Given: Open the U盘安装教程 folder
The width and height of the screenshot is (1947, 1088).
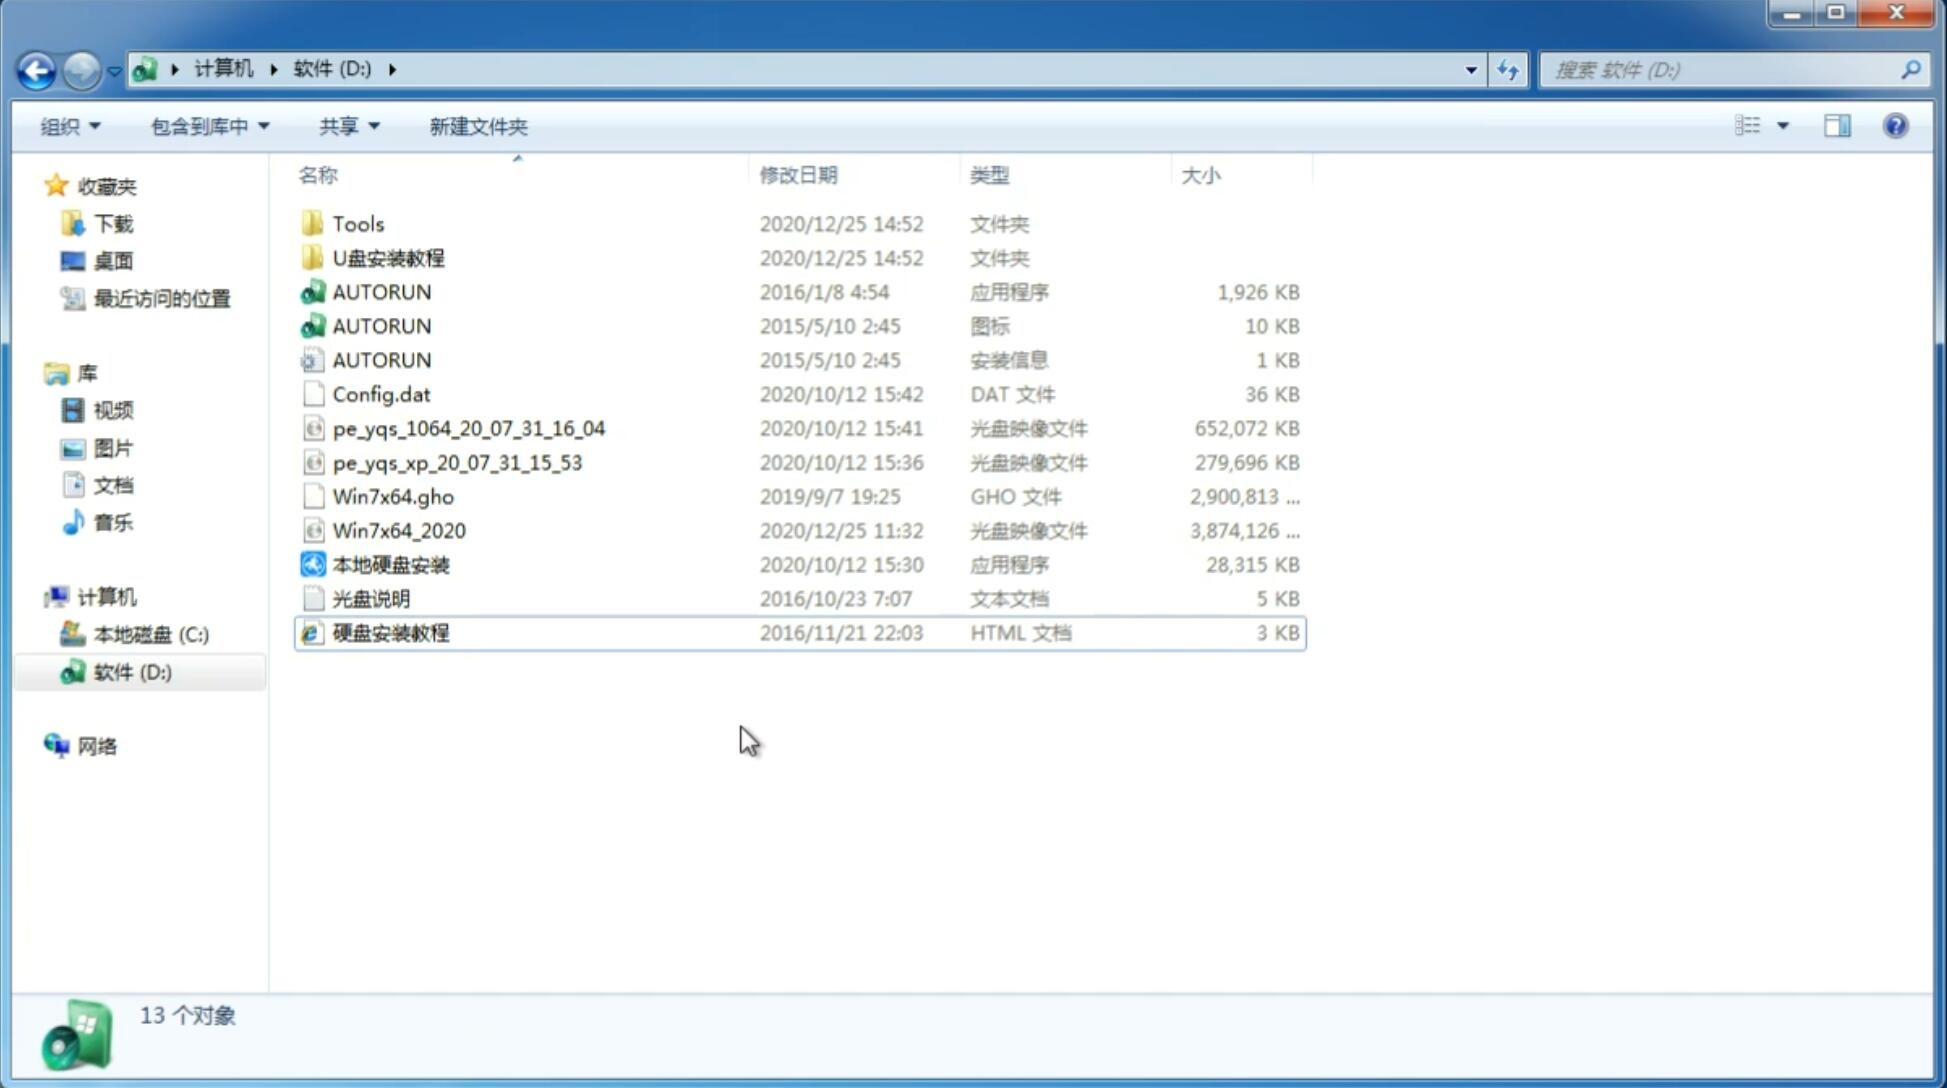Looking at the screenshot, I should tap(388, 257).
